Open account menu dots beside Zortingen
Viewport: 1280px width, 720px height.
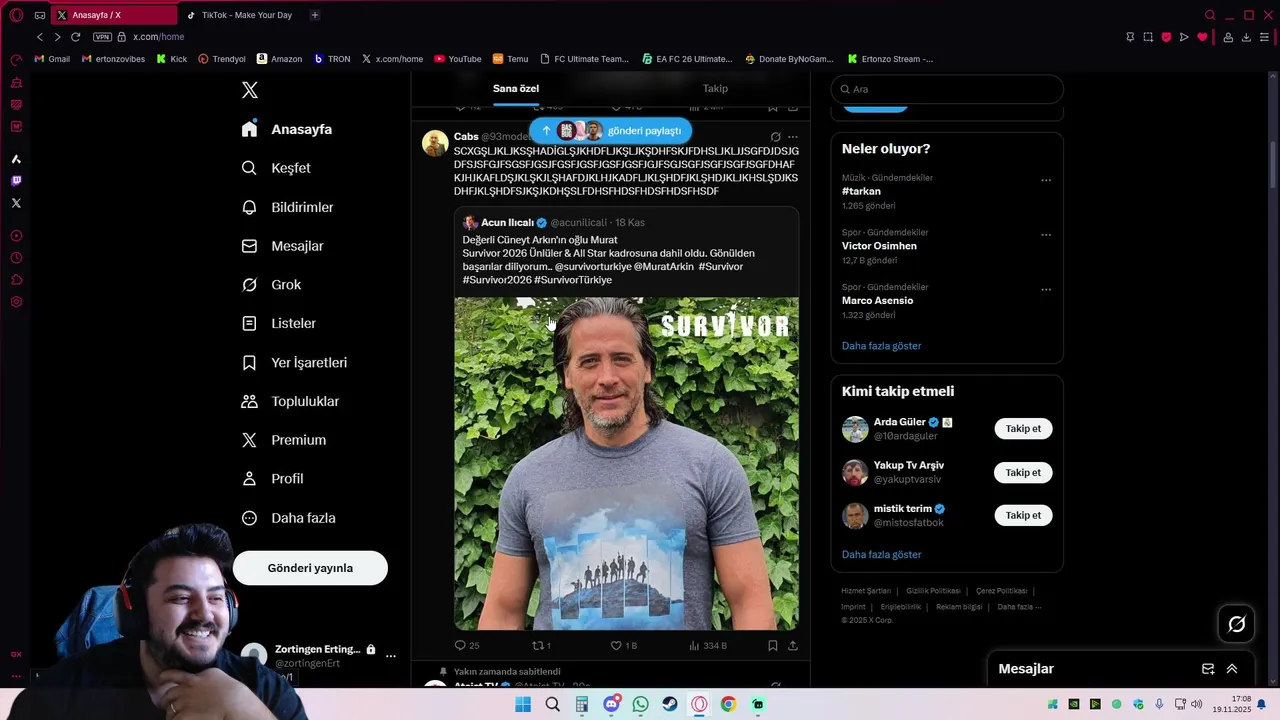coord(391,656)
